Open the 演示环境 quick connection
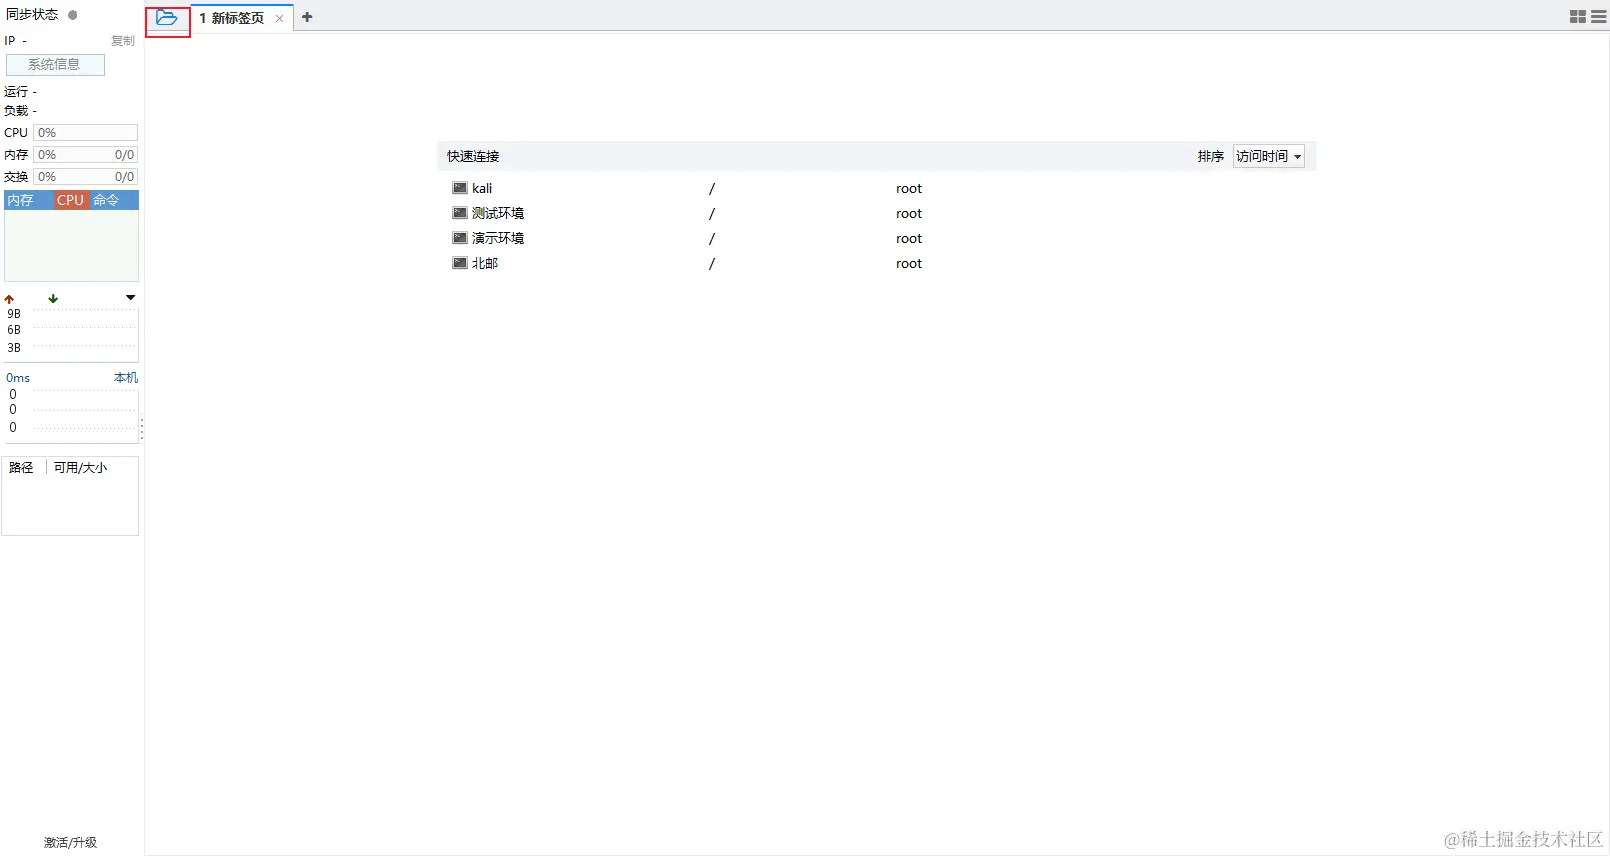Image resolution: width=1610 pixels, height=856 pixels. pos(498,238)
